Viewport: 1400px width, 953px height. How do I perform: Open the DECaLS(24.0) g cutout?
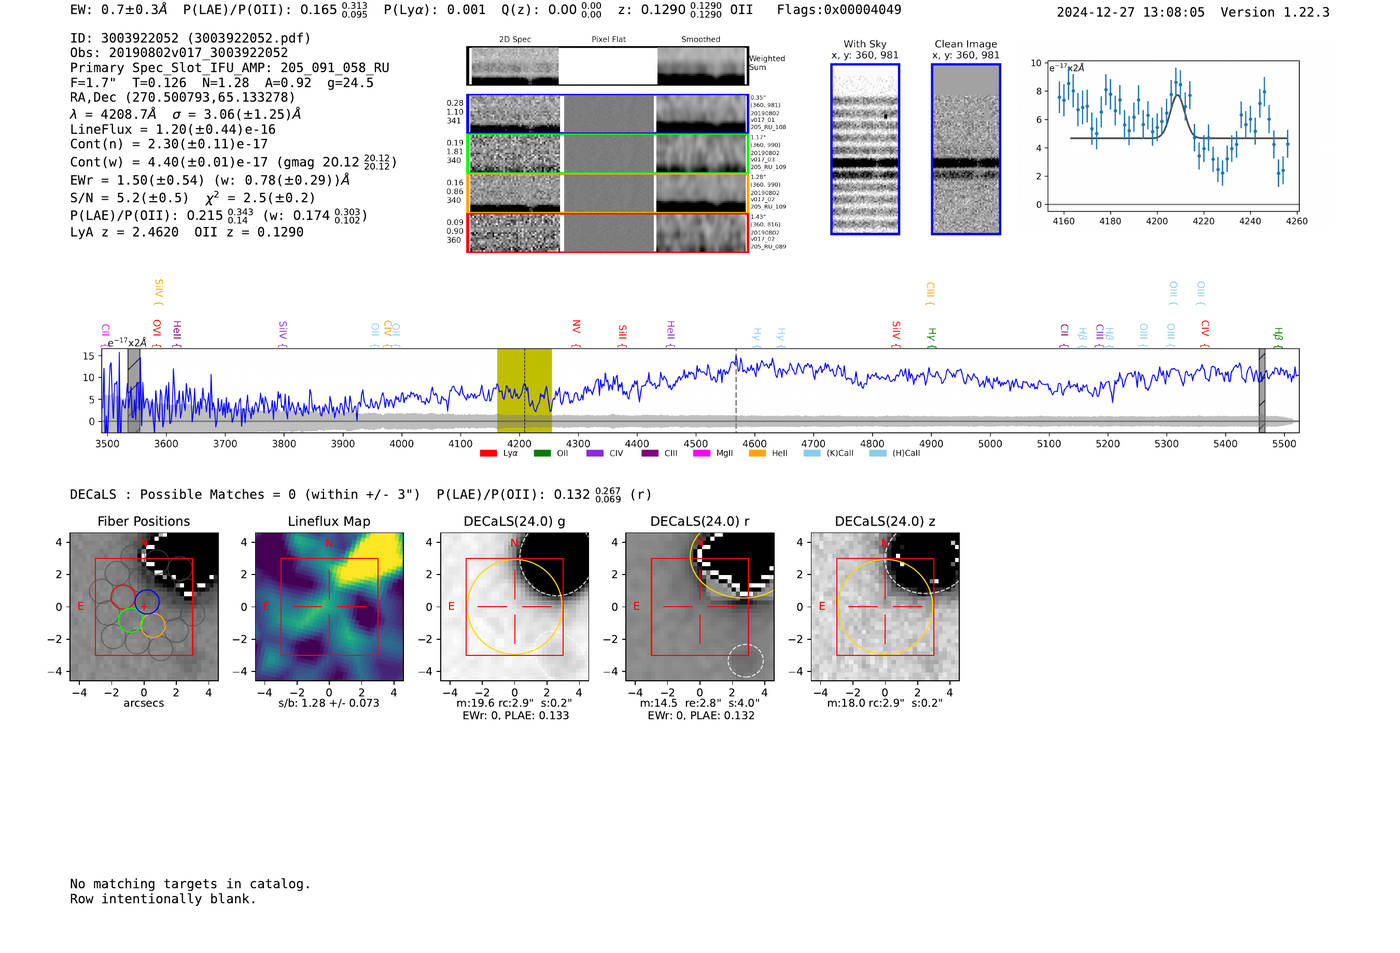point(515,607)
